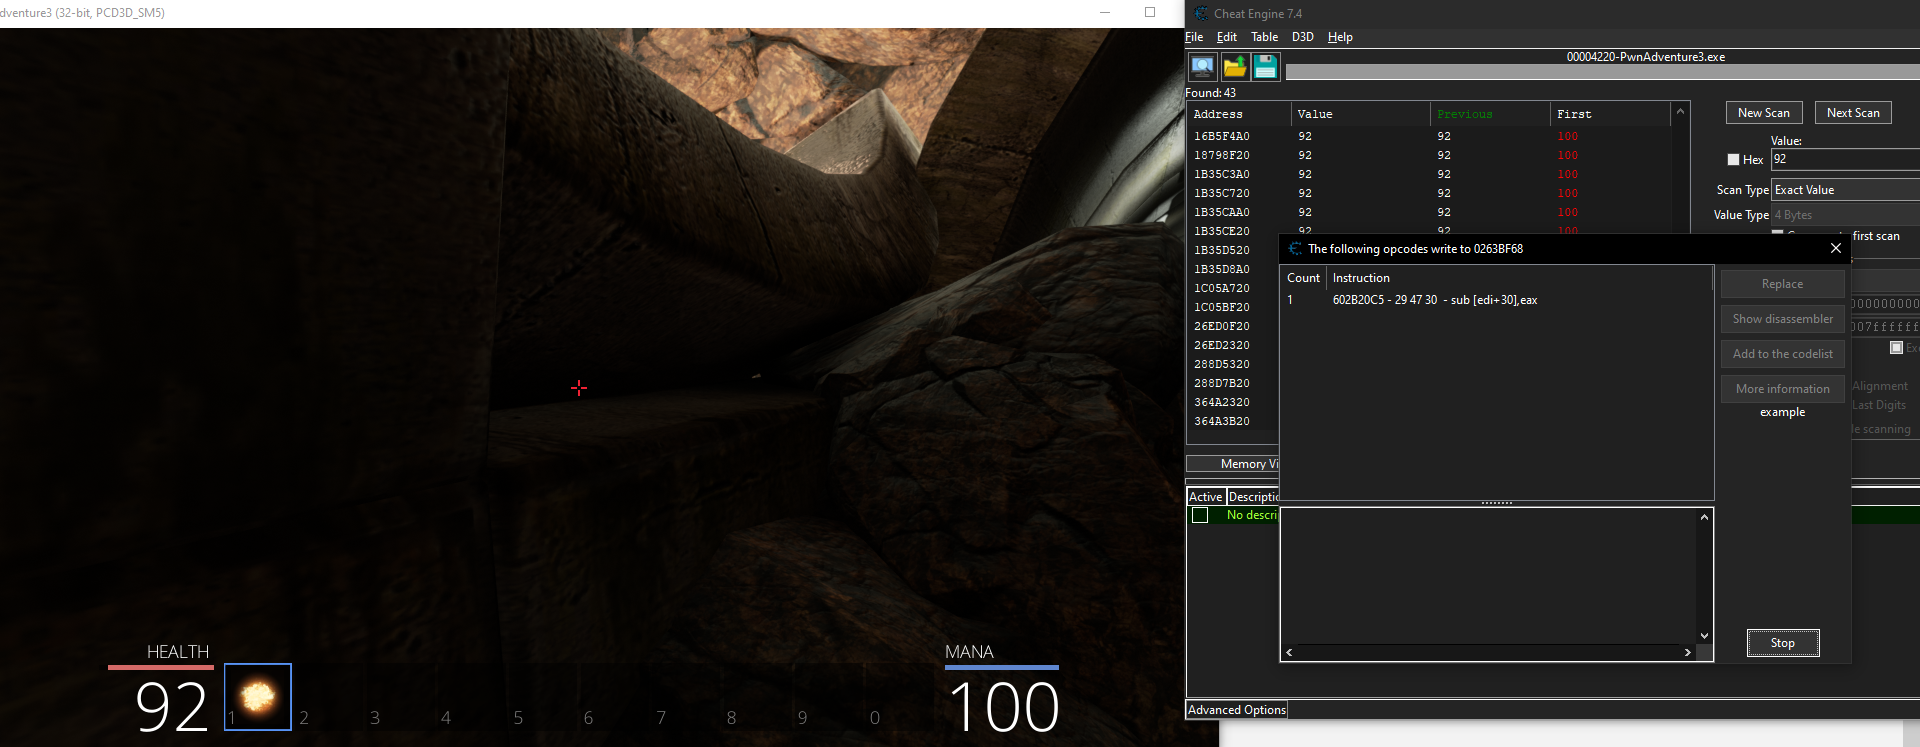This screenshot has height=747, width=1920.
Task: Minimize the PwnAdventure3 game window
Action: [1105, 12]
